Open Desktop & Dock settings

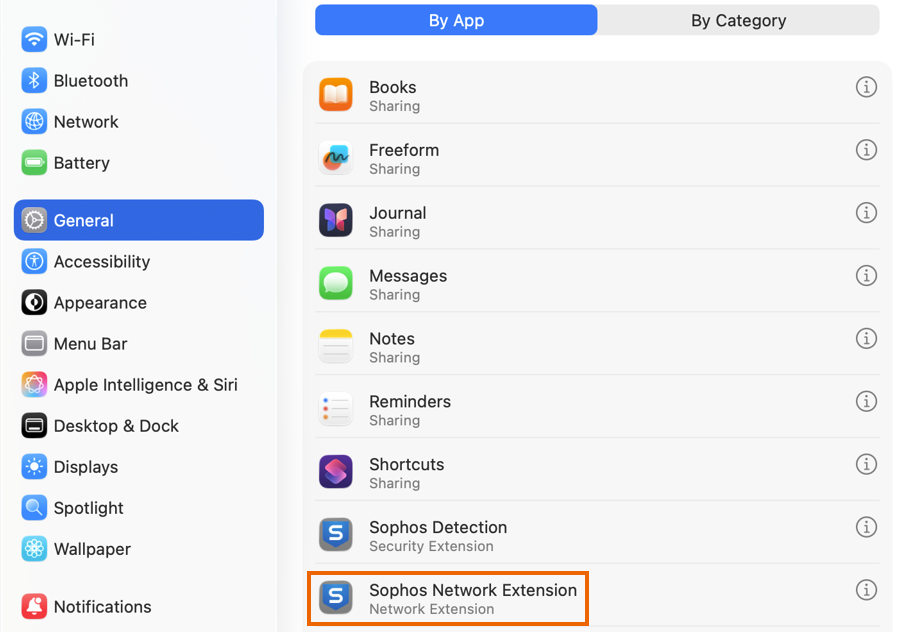pyautogui.click(x=110, y=425)
